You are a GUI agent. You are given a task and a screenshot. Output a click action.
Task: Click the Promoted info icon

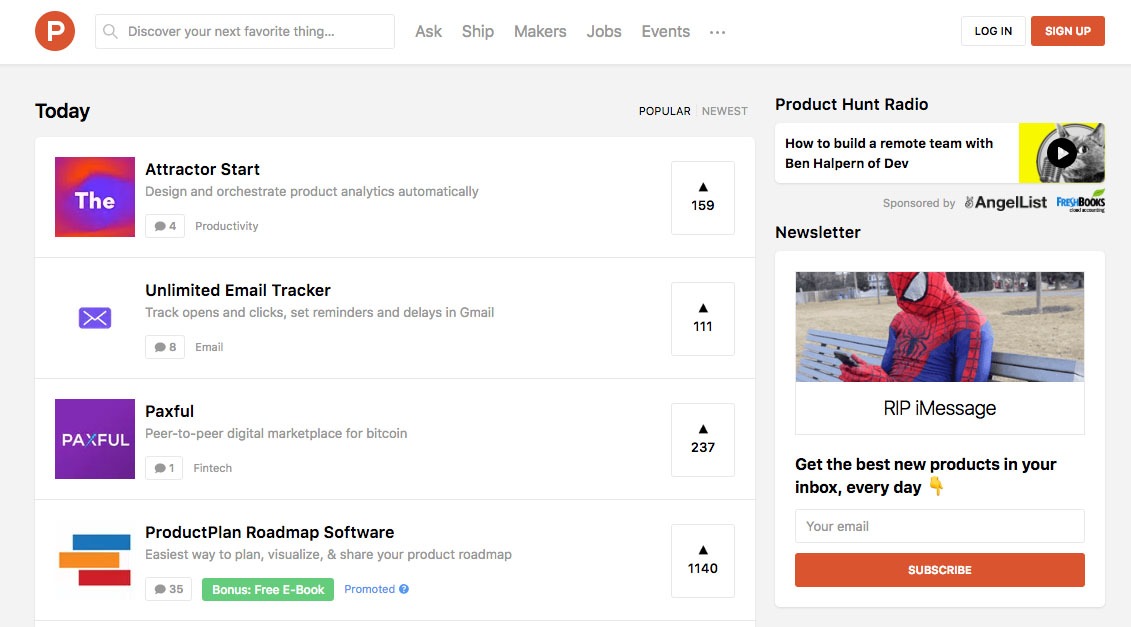tap(404, 589)
